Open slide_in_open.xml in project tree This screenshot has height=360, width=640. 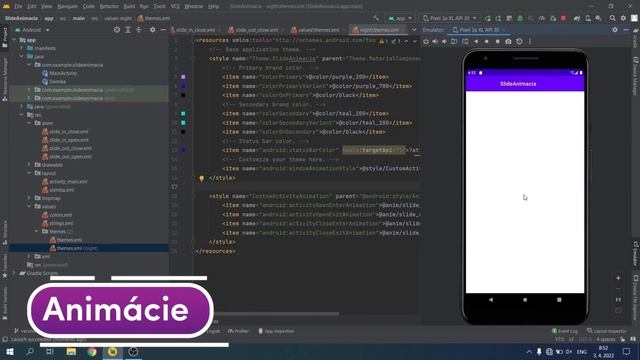point(69,140)
